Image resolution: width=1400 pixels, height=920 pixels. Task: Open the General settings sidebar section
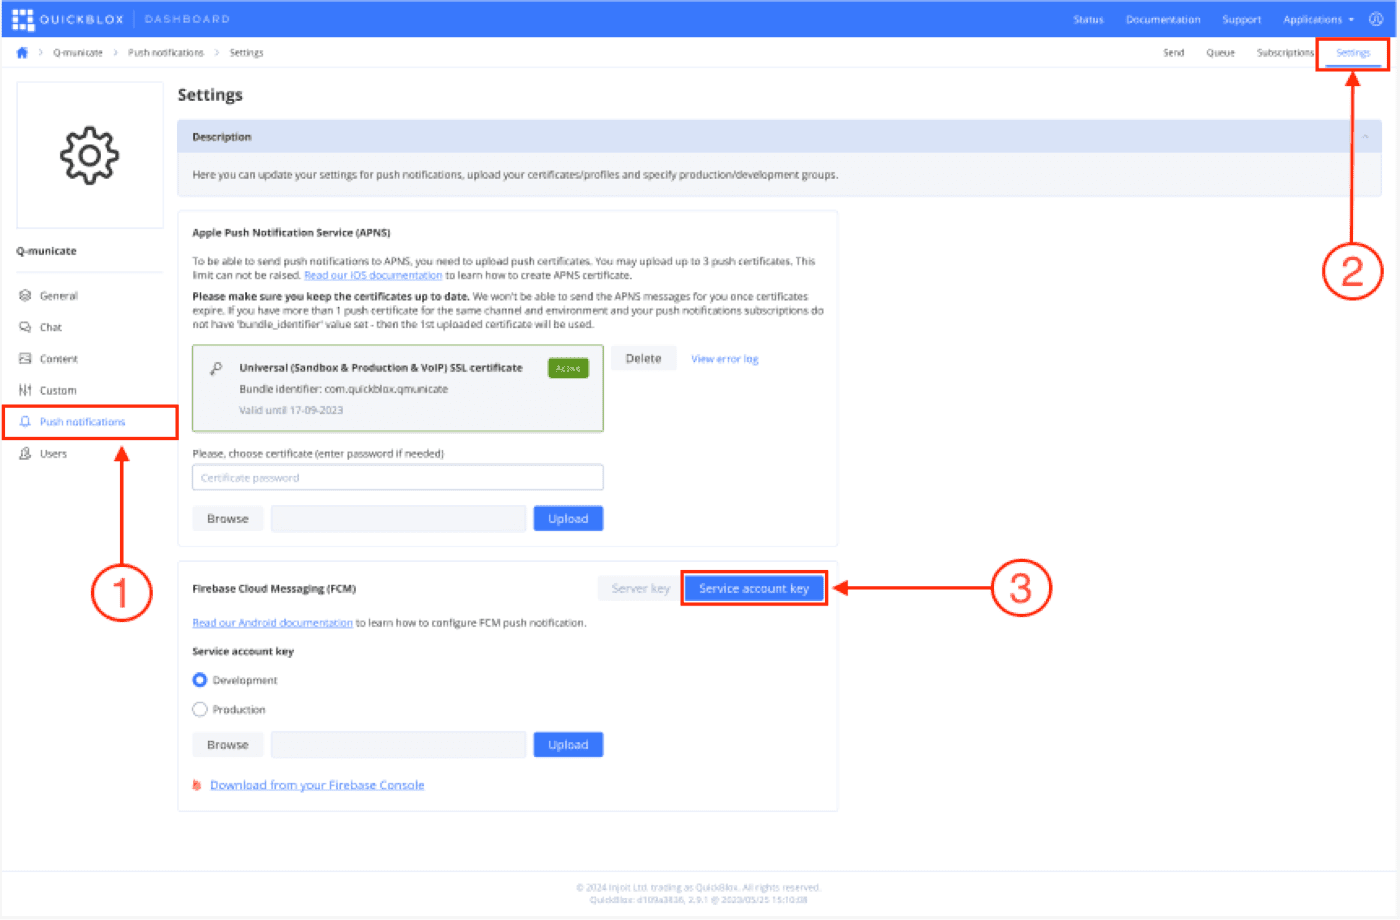point(60,295)
